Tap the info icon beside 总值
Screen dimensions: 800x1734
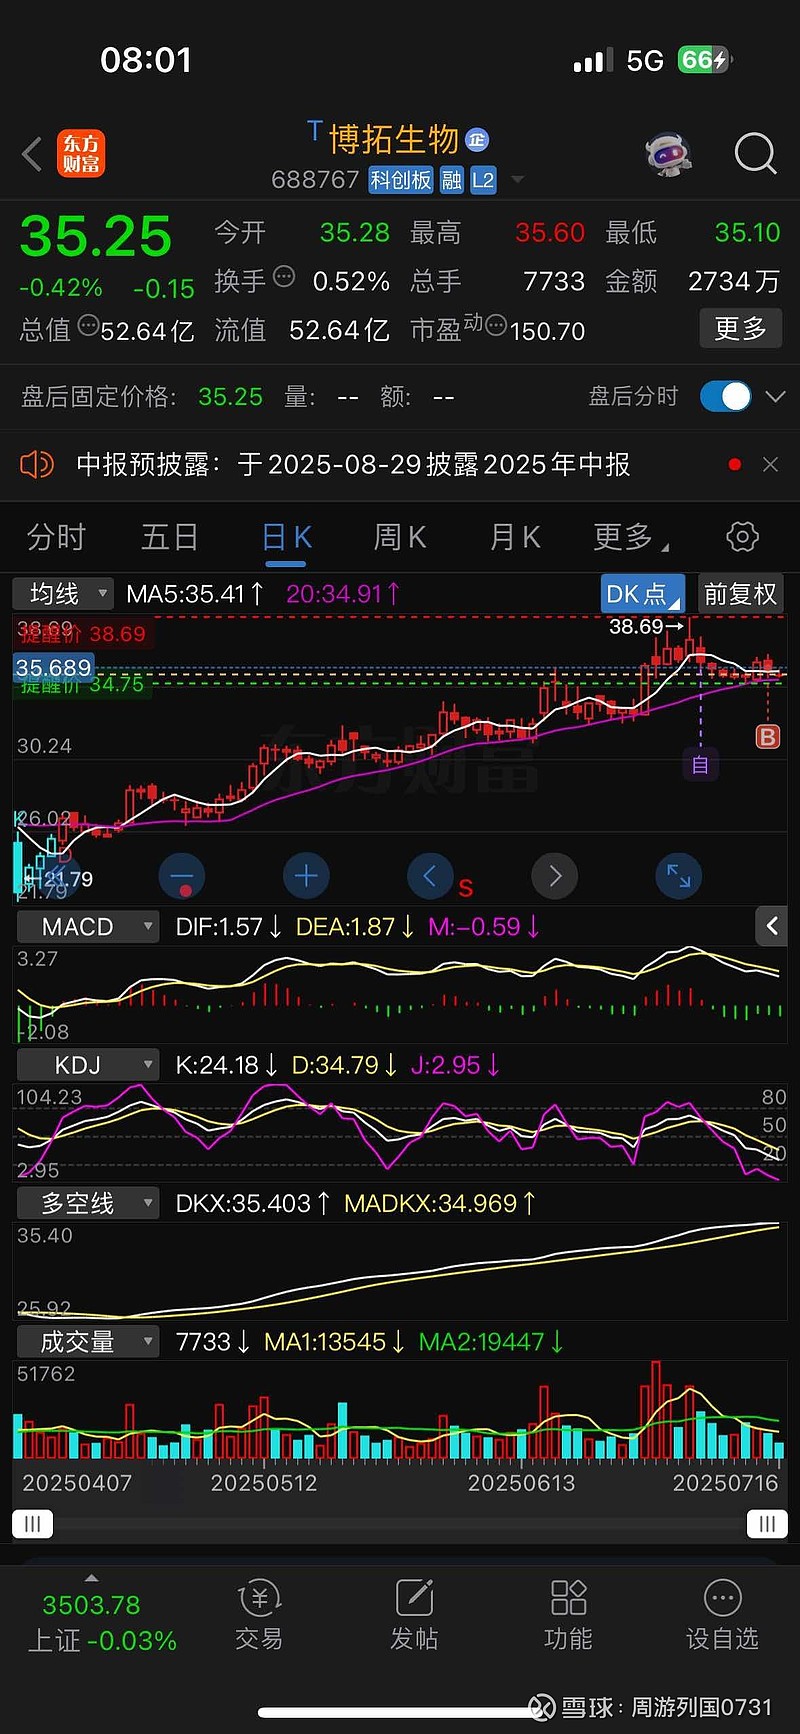[x=88, y=325]
